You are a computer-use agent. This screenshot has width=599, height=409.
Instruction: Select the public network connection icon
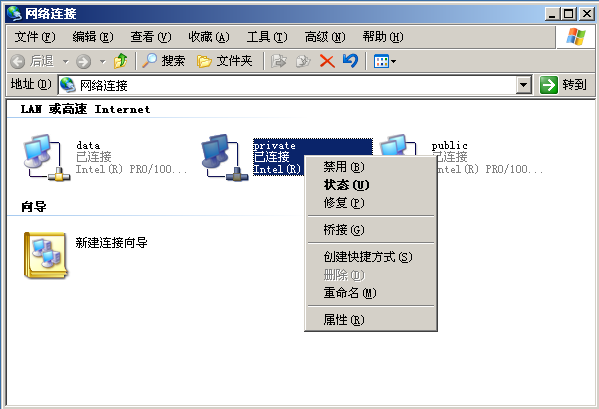click(x=398, y=145)
